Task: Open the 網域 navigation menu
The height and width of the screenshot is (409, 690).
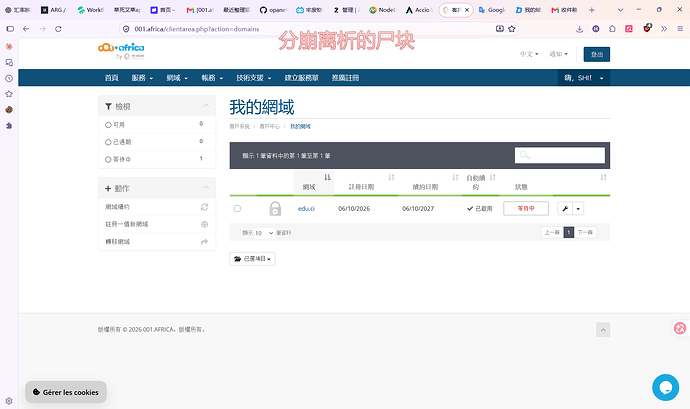Action: click(177, 78)
